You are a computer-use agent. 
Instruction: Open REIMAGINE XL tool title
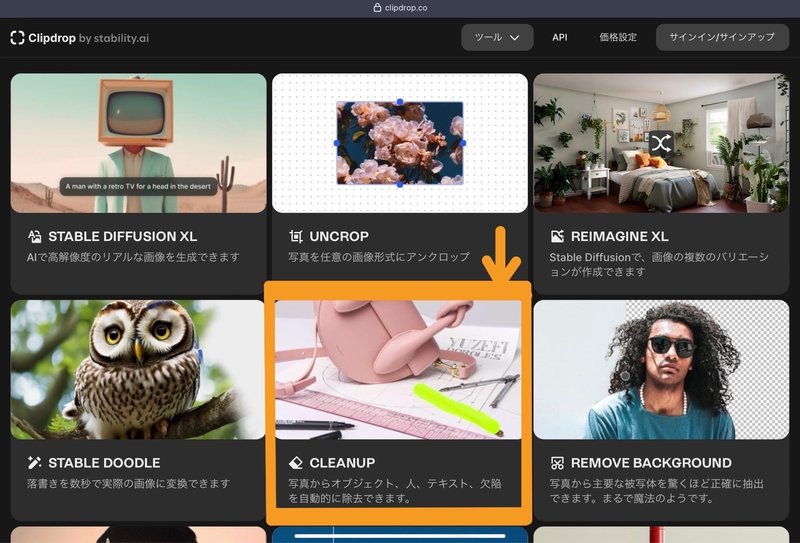click(619, 236)
